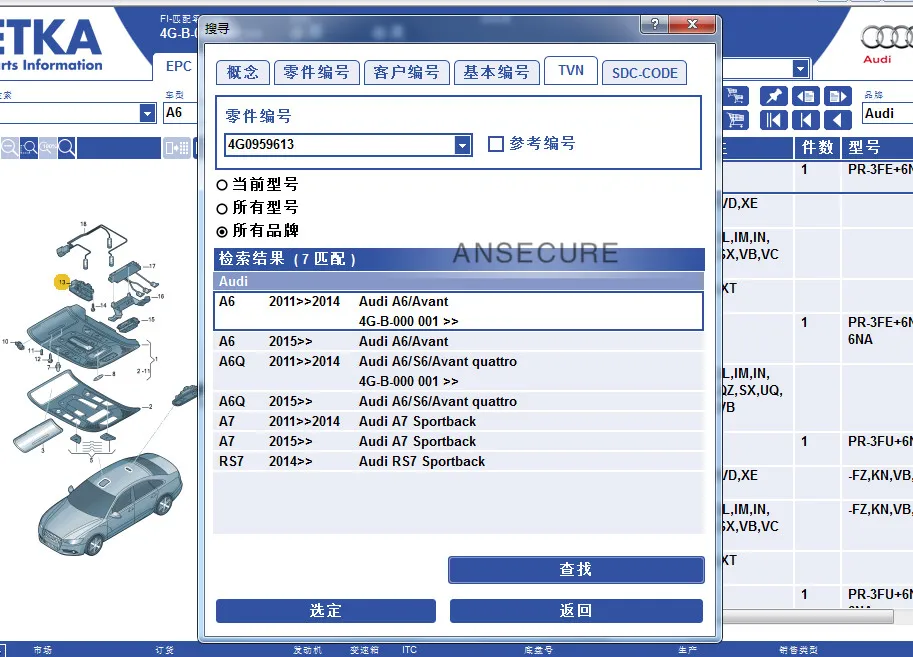Click the Audi group header in results

coord(459,281)
